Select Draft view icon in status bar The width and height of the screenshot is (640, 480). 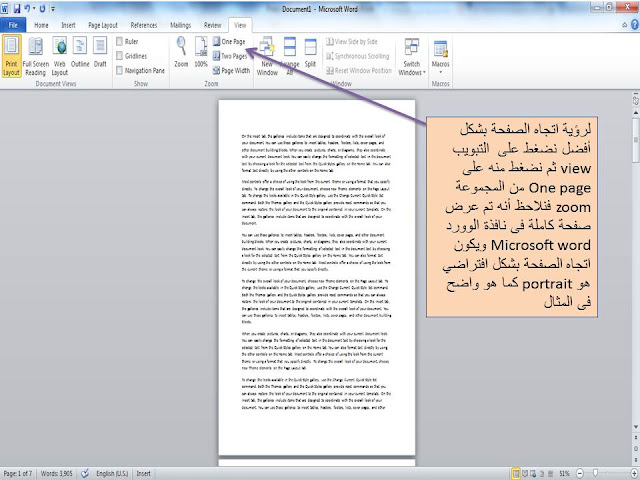[x=550, y=473]
